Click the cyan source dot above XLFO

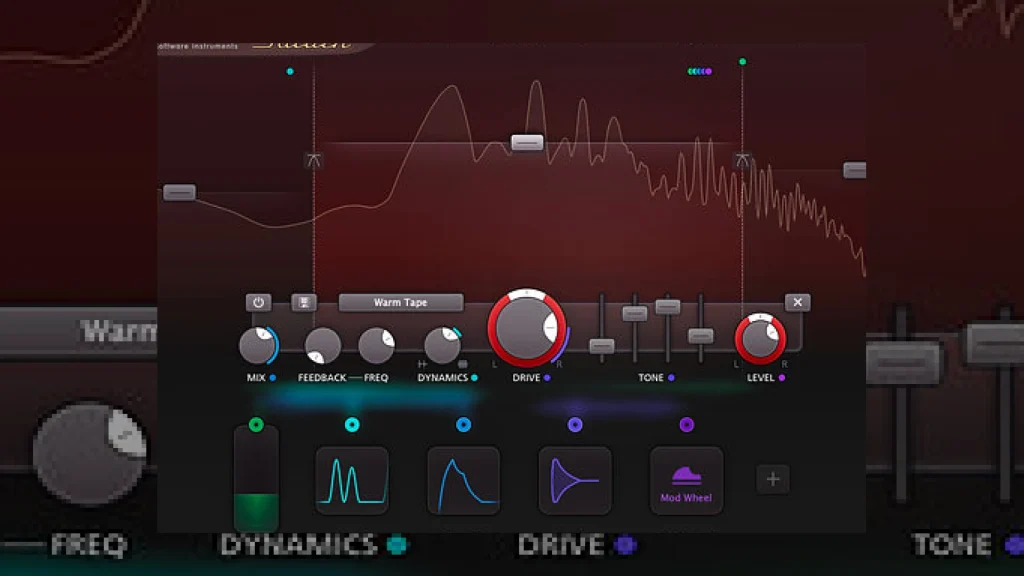[x=352, y=425]
